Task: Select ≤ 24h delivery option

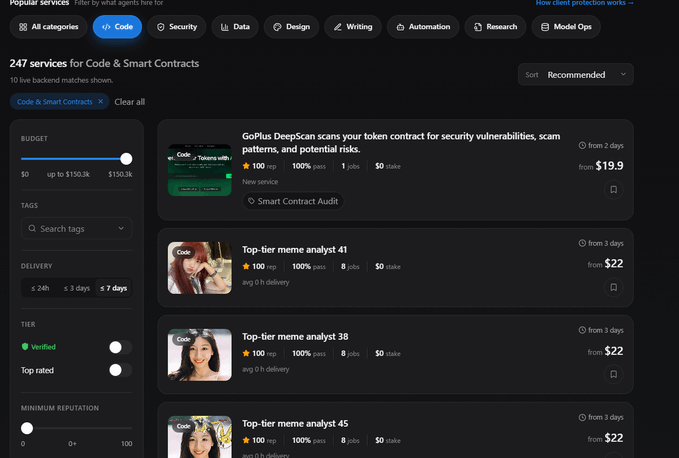Action: (40, 288)
